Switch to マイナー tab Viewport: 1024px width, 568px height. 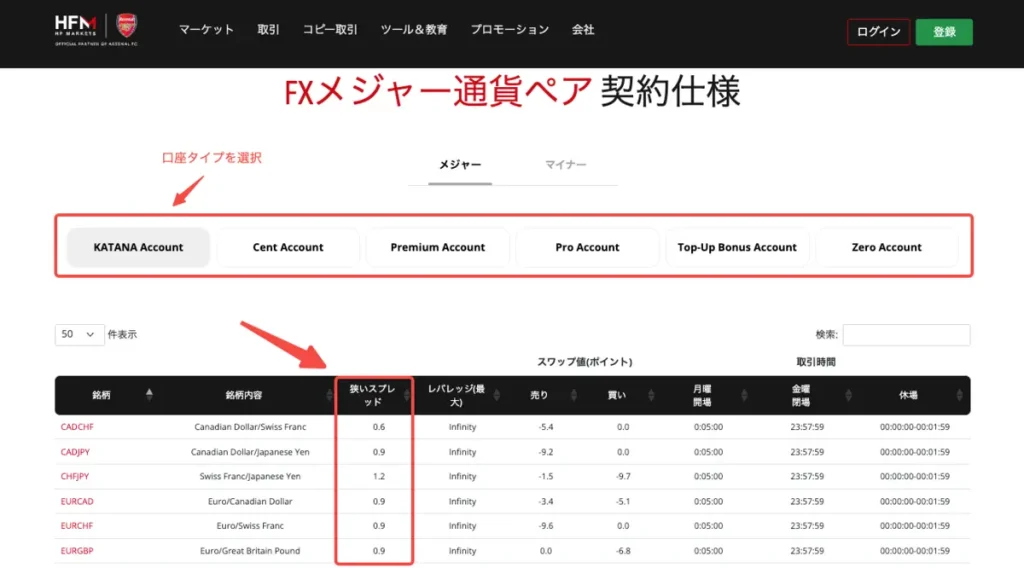[x=566, y=165]
